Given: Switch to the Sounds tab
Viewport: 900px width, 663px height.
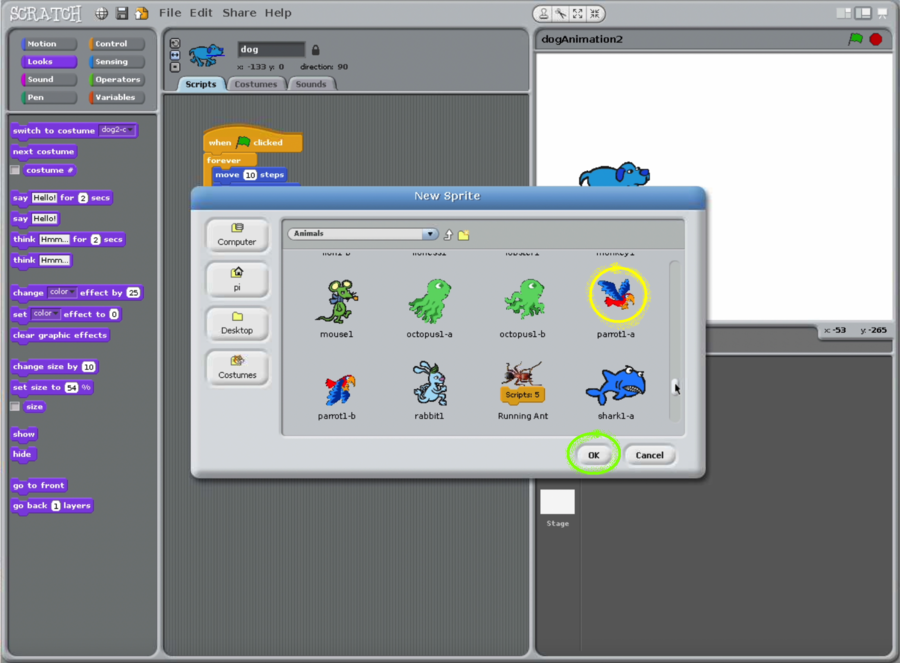Looking at the screenshot, I should coord(310,84).
